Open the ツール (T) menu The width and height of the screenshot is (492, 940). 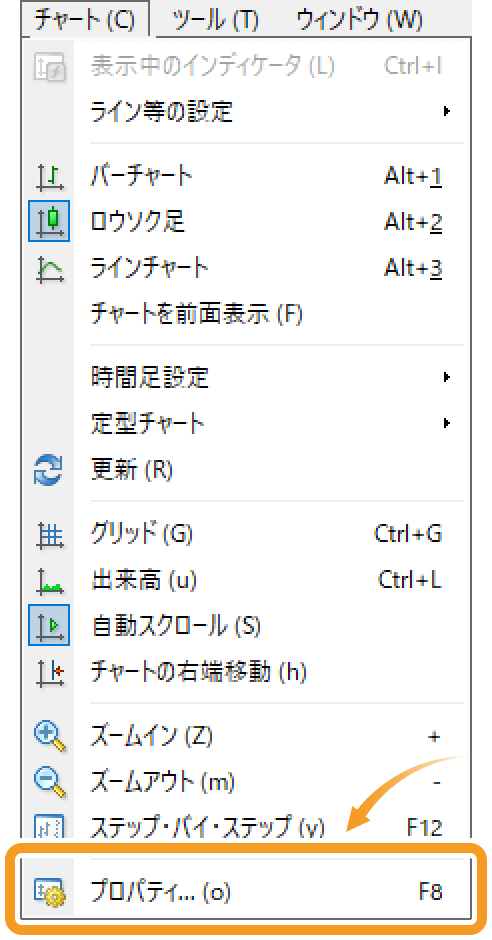click(215, 20)
